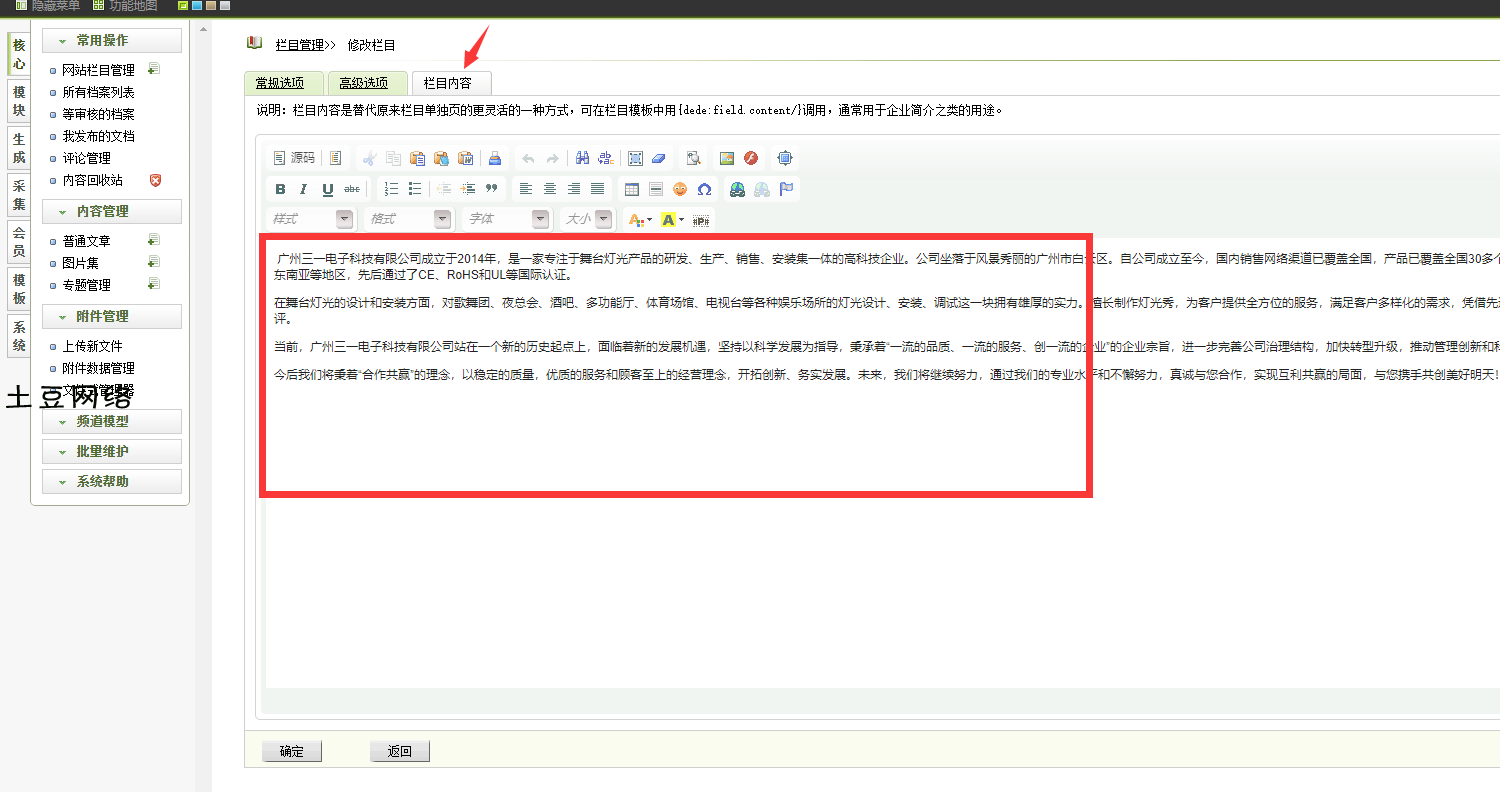Insert an image using the image icon
Viewport: 1500px width, 792px height.
pyautogui.click(x=727, y=158)
